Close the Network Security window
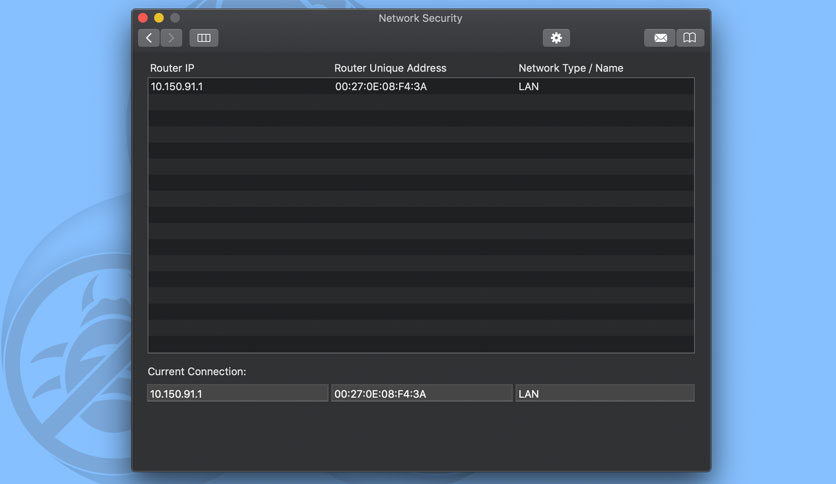836x484 pixels. 143,18
